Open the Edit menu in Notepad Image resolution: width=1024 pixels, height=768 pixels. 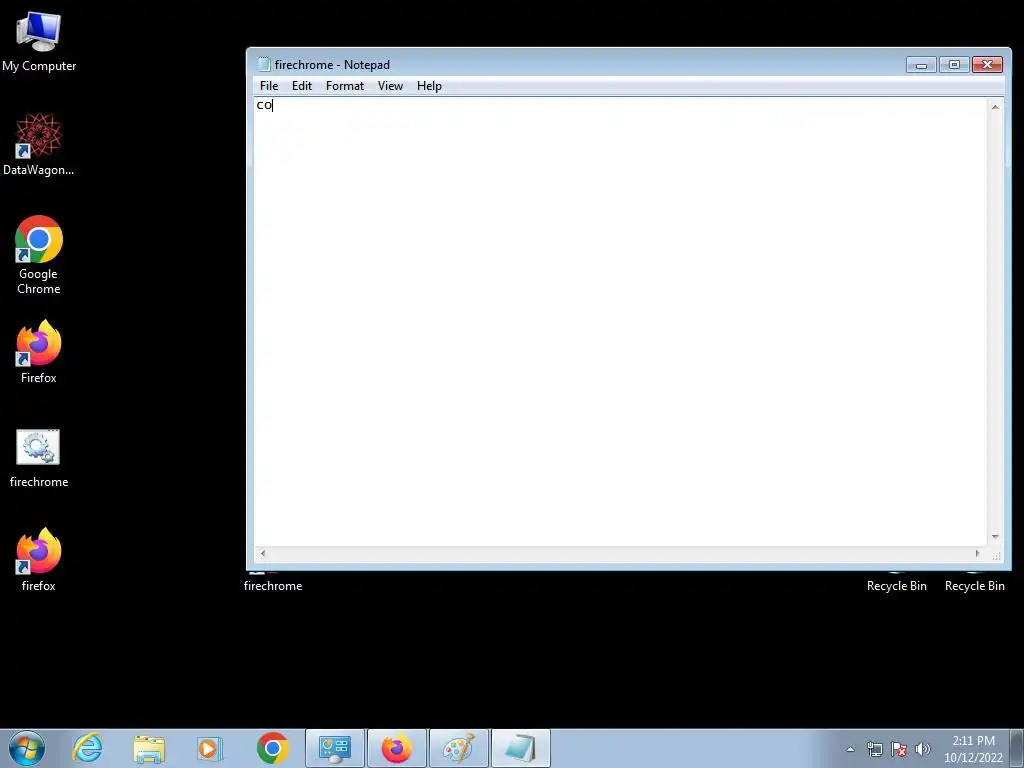(302, 86)
